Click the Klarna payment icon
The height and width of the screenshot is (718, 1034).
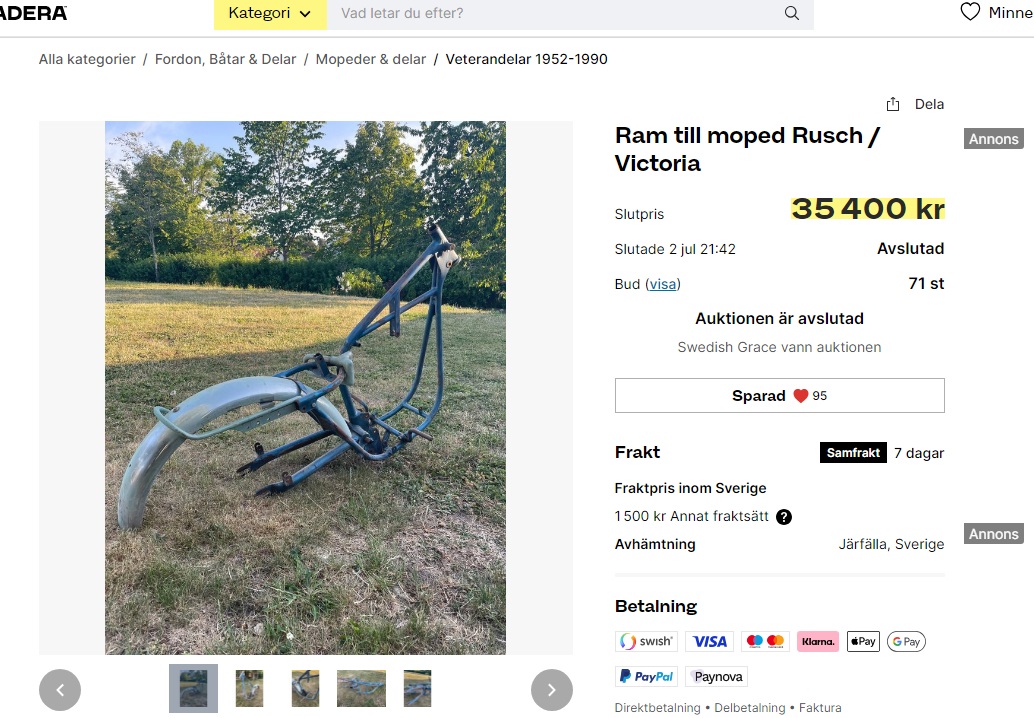coord(818,642)
